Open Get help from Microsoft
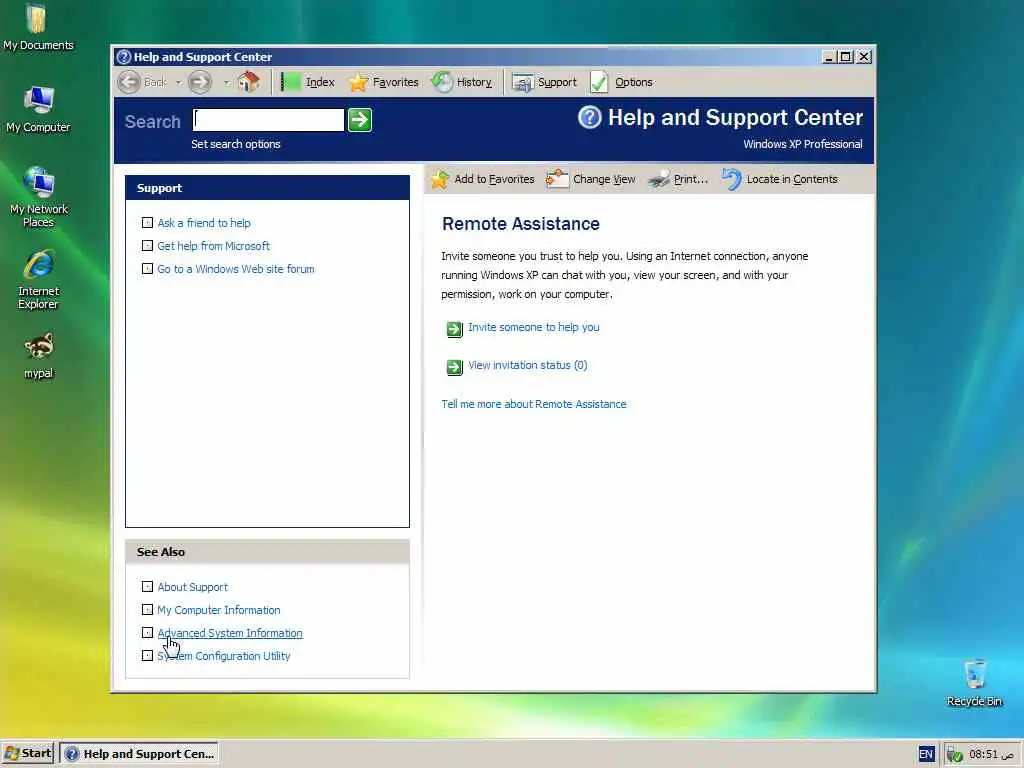Screen dimensions: 1024x768 [214, 246]
